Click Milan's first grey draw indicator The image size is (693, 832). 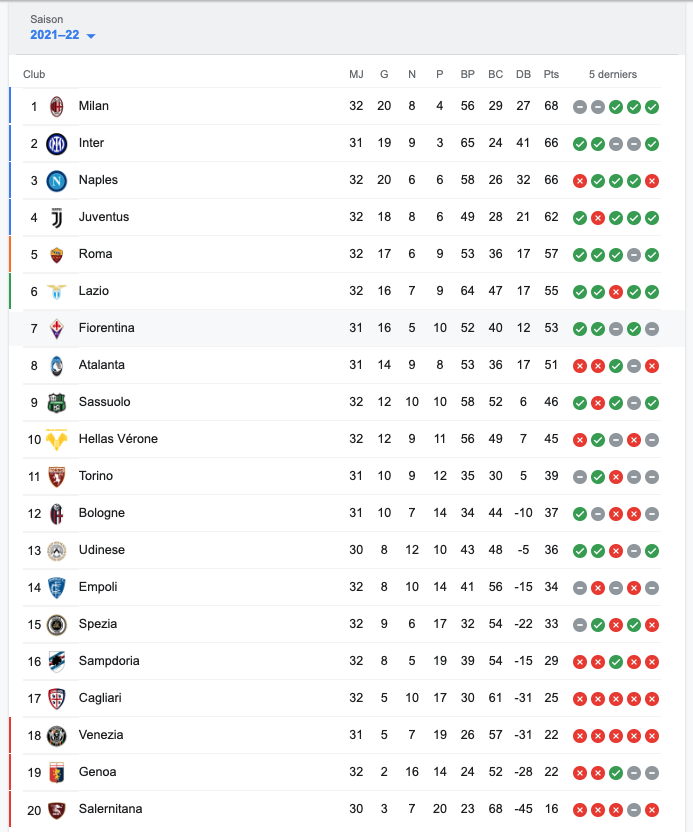click(579, 107)
